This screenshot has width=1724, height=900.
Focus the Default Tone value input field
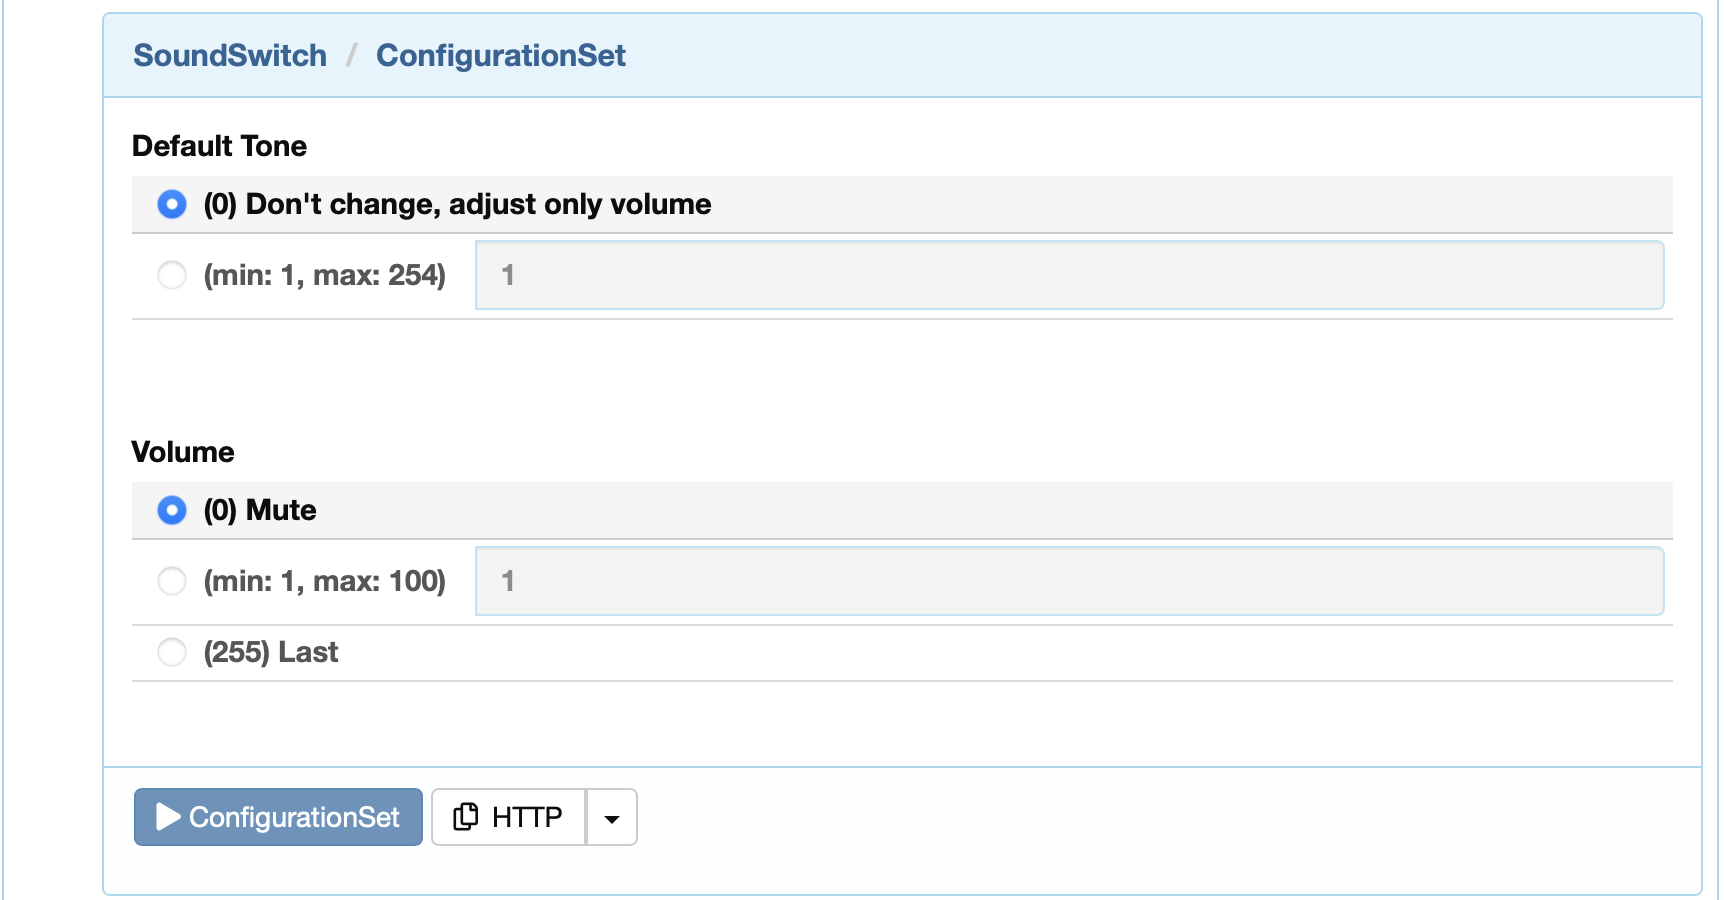point(1069,275)
